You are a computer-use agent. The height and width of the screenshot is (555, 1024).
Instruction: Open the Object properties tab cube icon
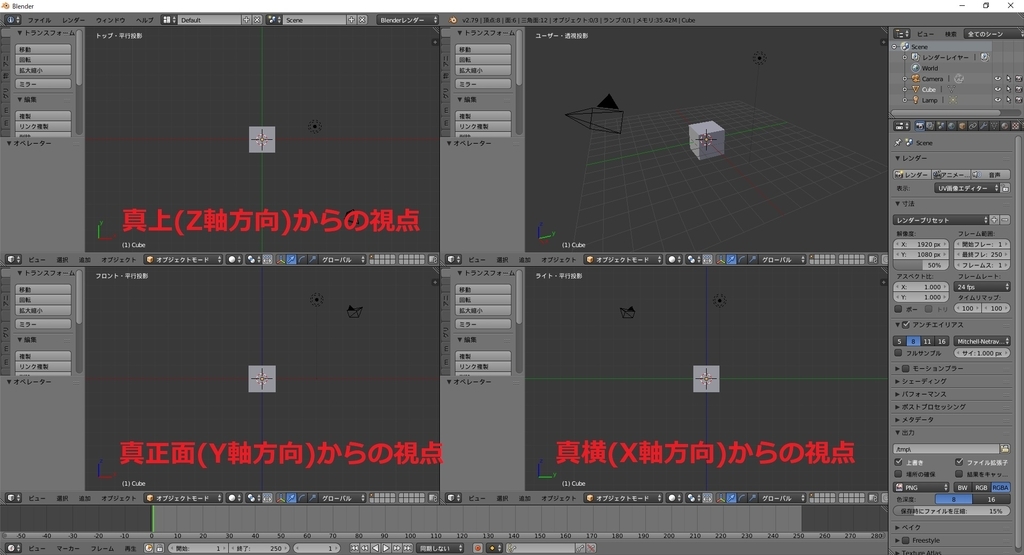click(x=962, y=126)
